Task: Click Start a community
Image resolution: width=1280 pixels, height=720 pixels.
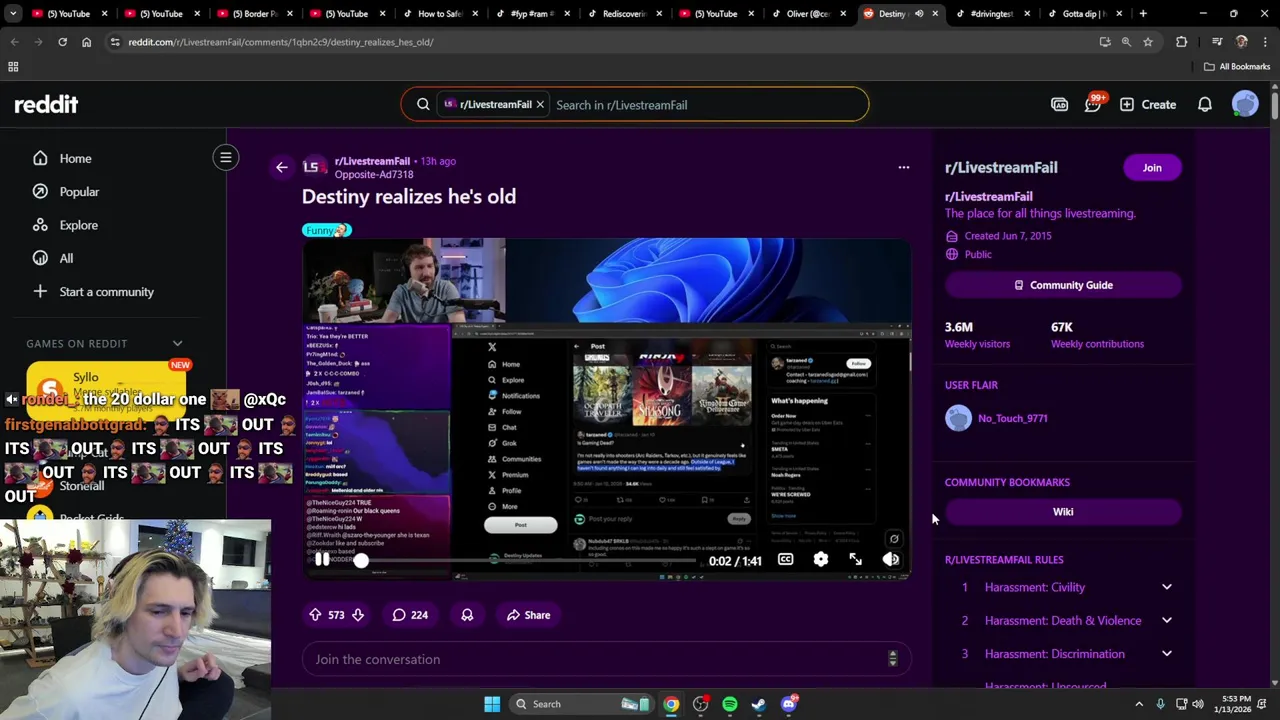Action: 105,292
